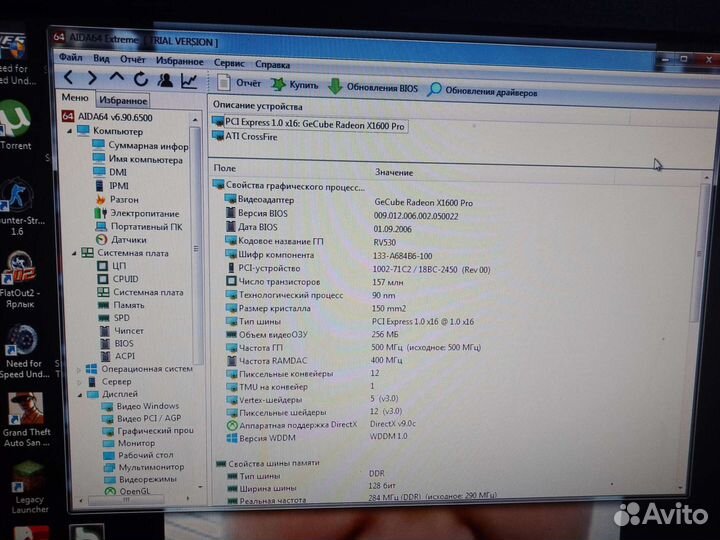Collapse the Системная плата parent node
Image resolution: width=720 pixels, height=540 pixels.
(74, 253)
